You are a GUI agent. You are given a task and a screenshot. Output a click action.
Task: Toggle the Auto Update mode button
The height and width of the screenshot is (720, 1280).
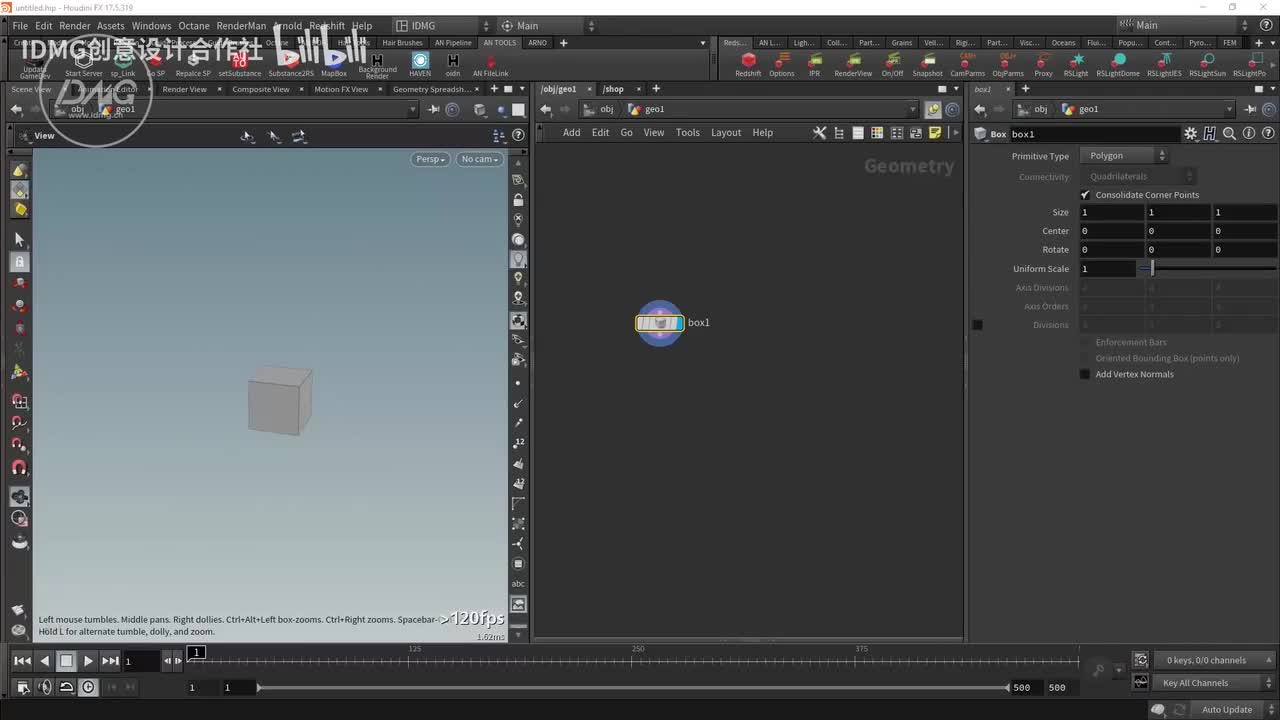coord(1227,710)
